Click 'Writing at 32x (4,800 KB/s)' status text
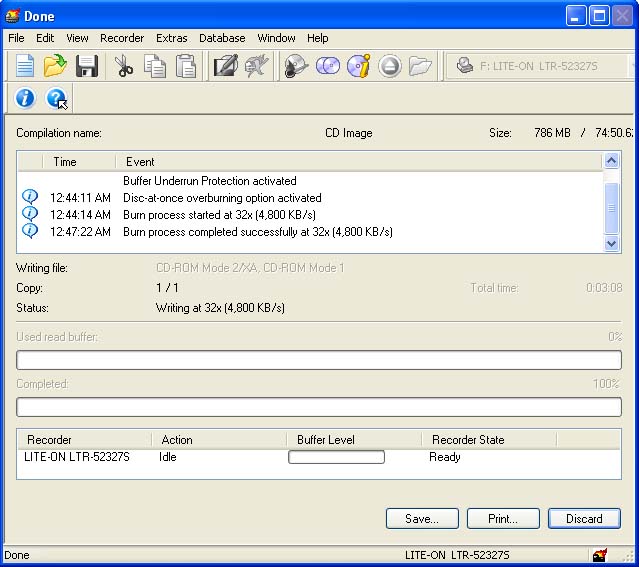639x567 pixels. point(220,308)
